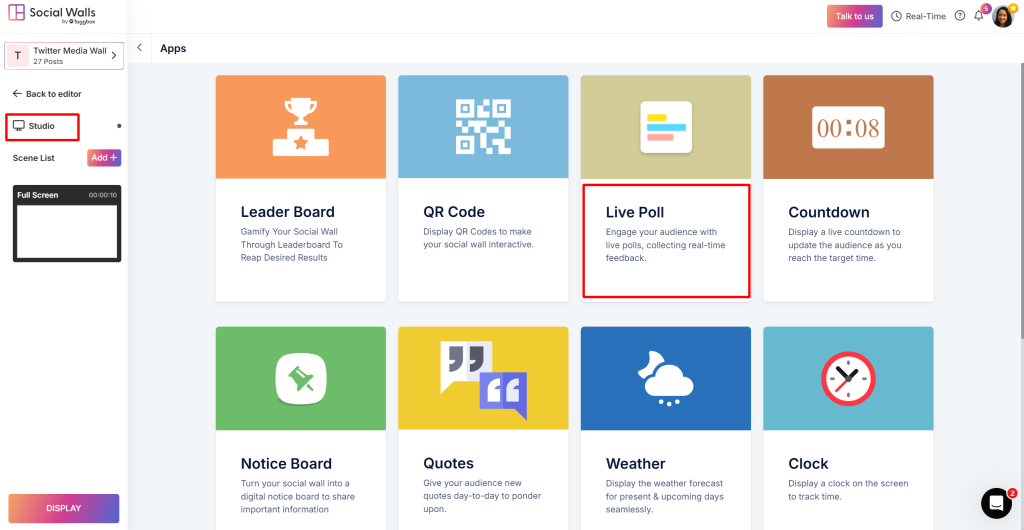Select Studio in the sidebar
The width and height of the screenshot is (1024, 530).
42,126
